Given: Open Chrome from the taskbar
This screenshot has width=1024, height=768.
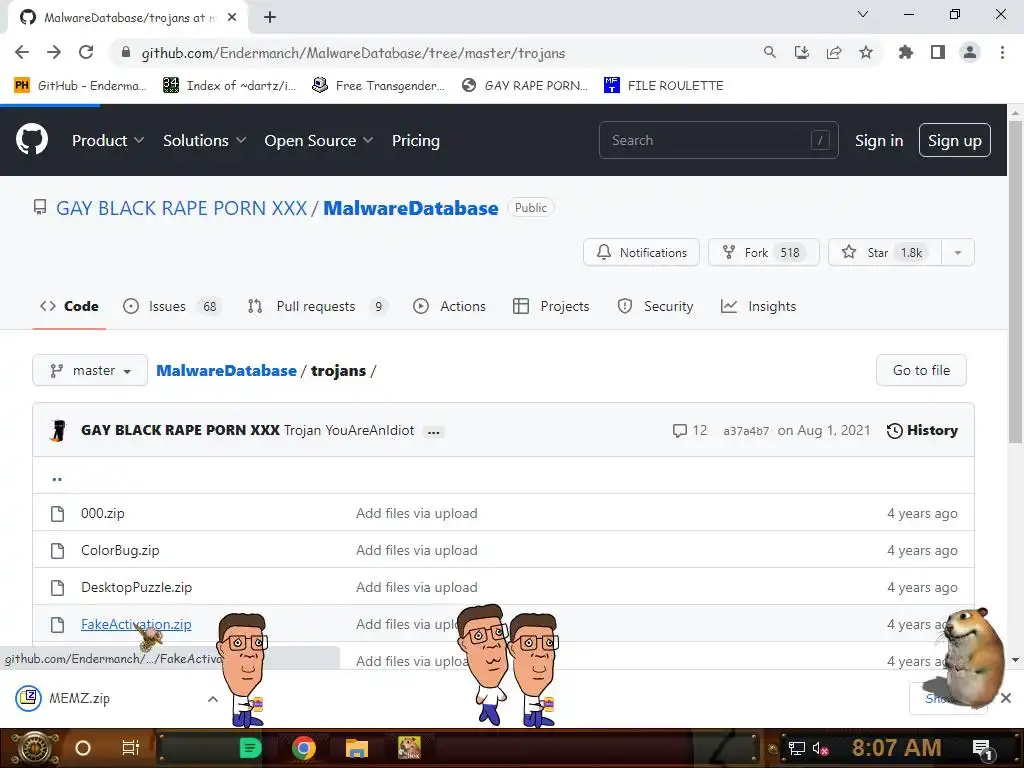Looking at the screenshot, I should (x=304, y=748).
